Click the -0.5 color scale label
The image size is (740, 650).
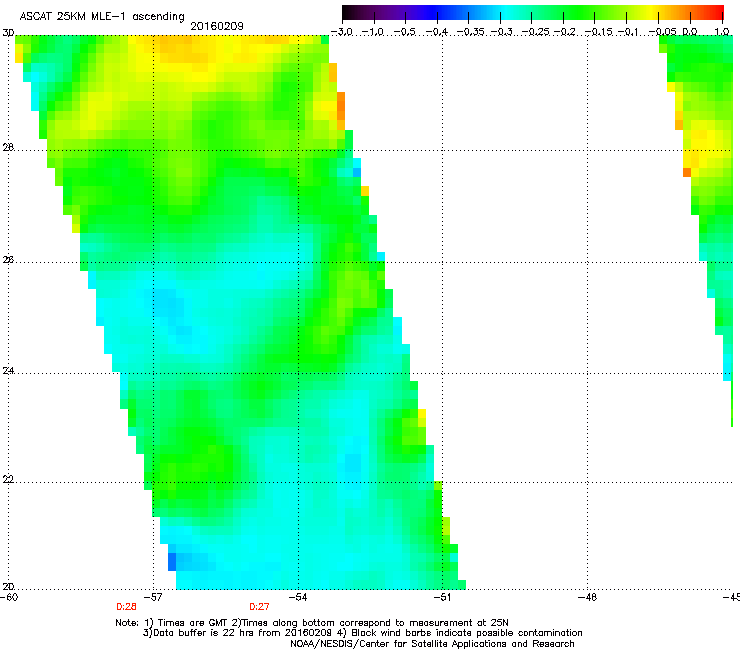(x=405, y=32)
